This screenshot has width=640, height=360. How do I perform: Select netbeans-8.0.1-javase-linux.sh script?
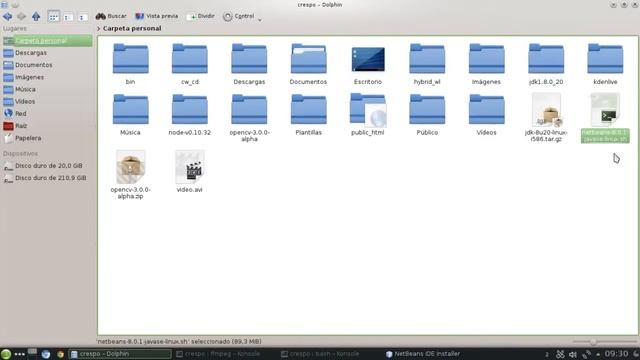click(x=605, y=110)
